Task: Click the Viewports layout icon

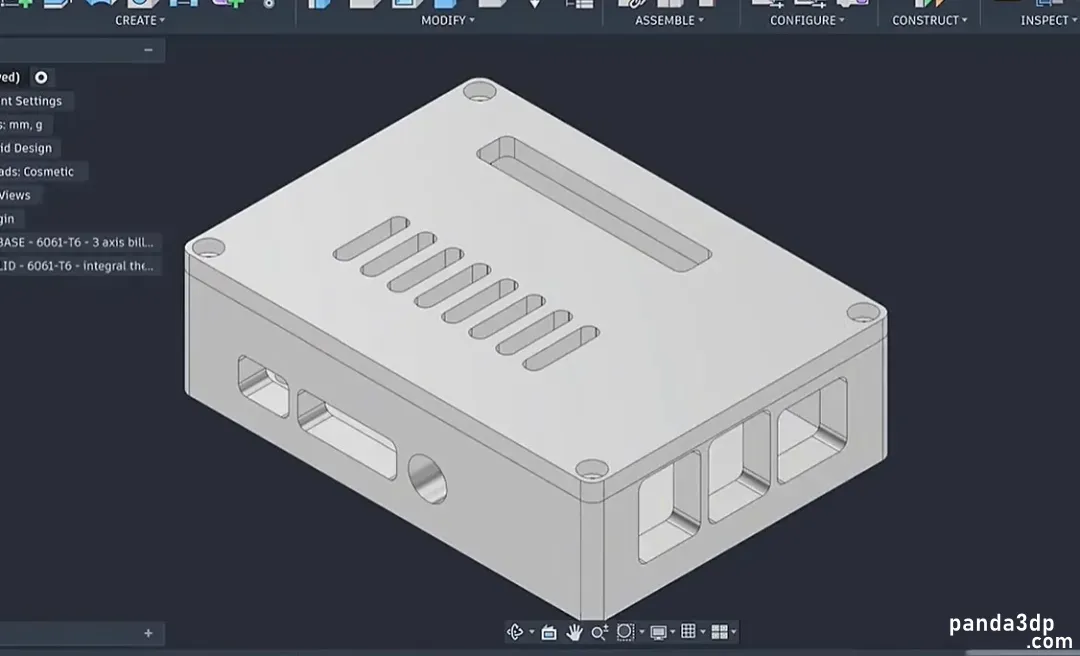Action: 719,632
